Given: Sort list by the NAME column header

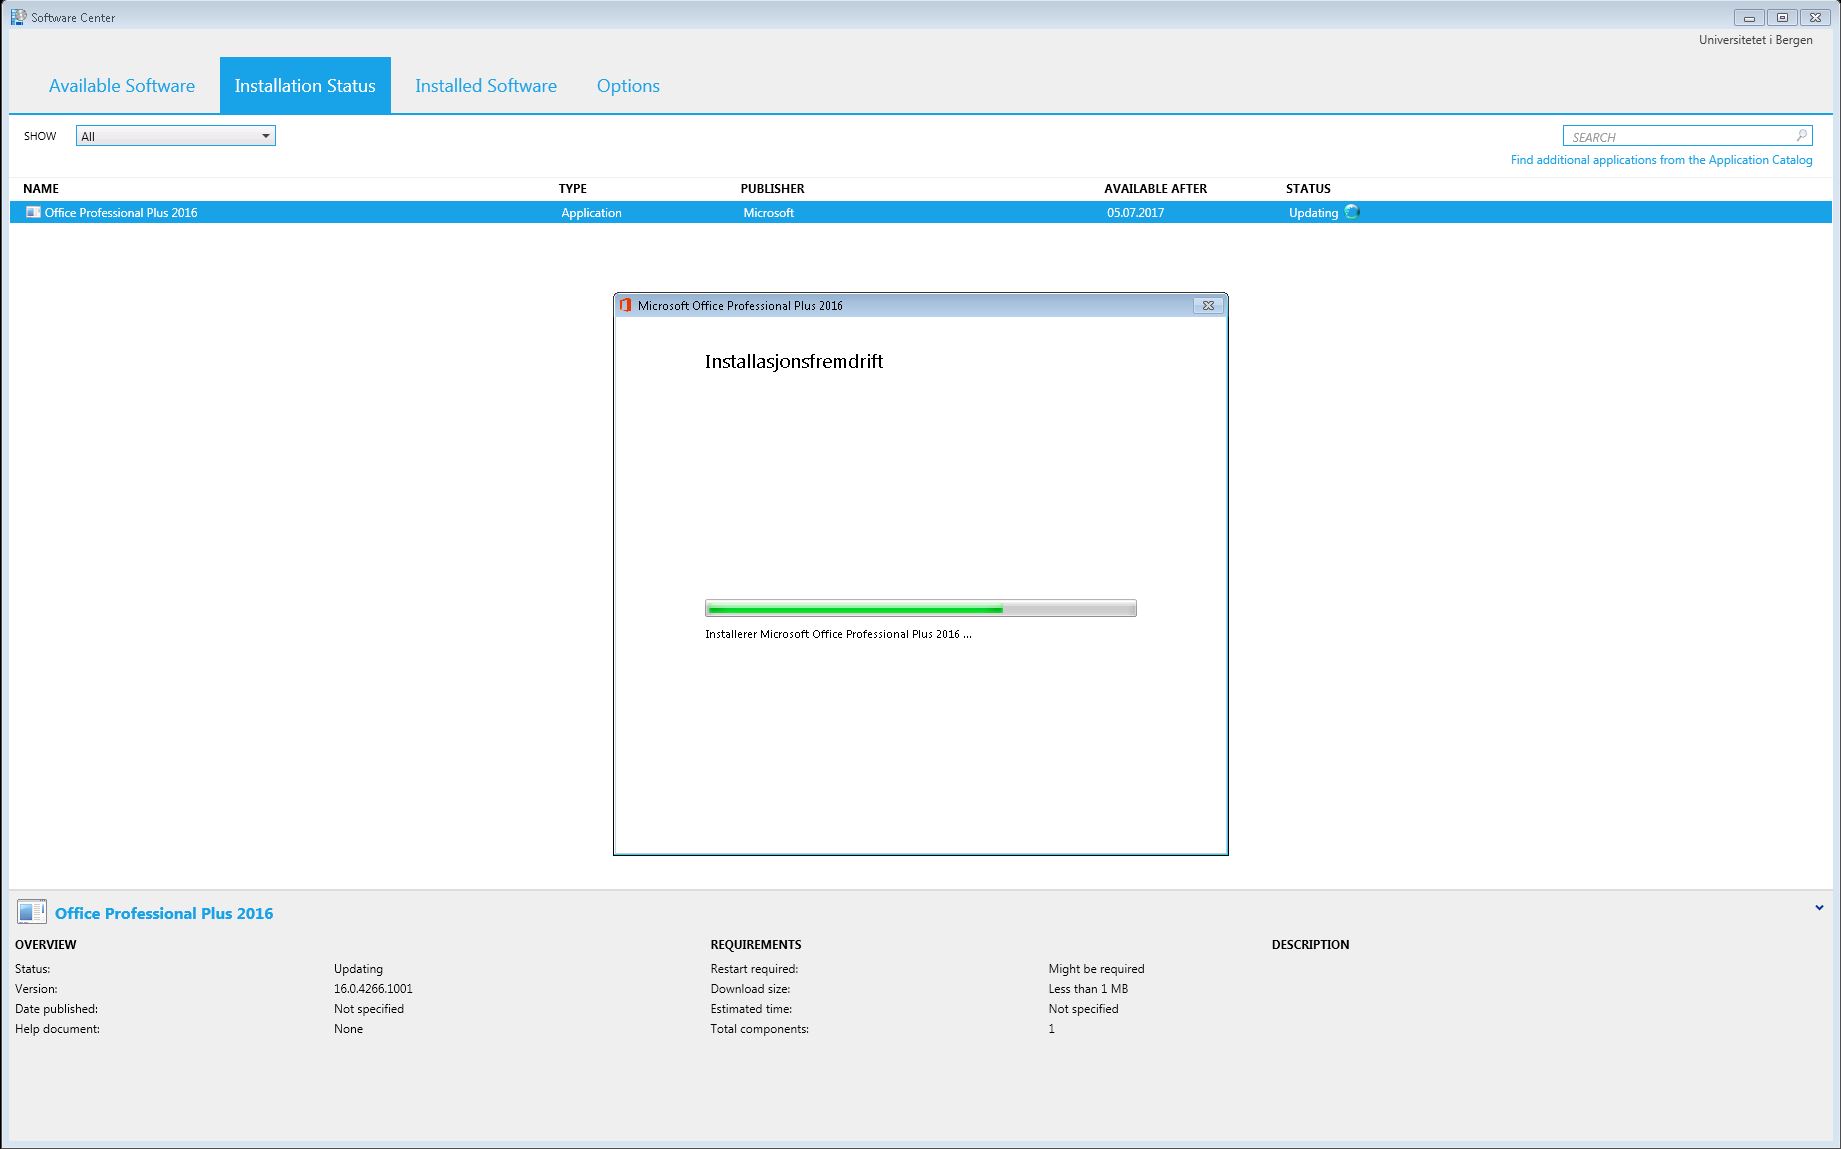Looking at the screenshot, I should 41,188.
